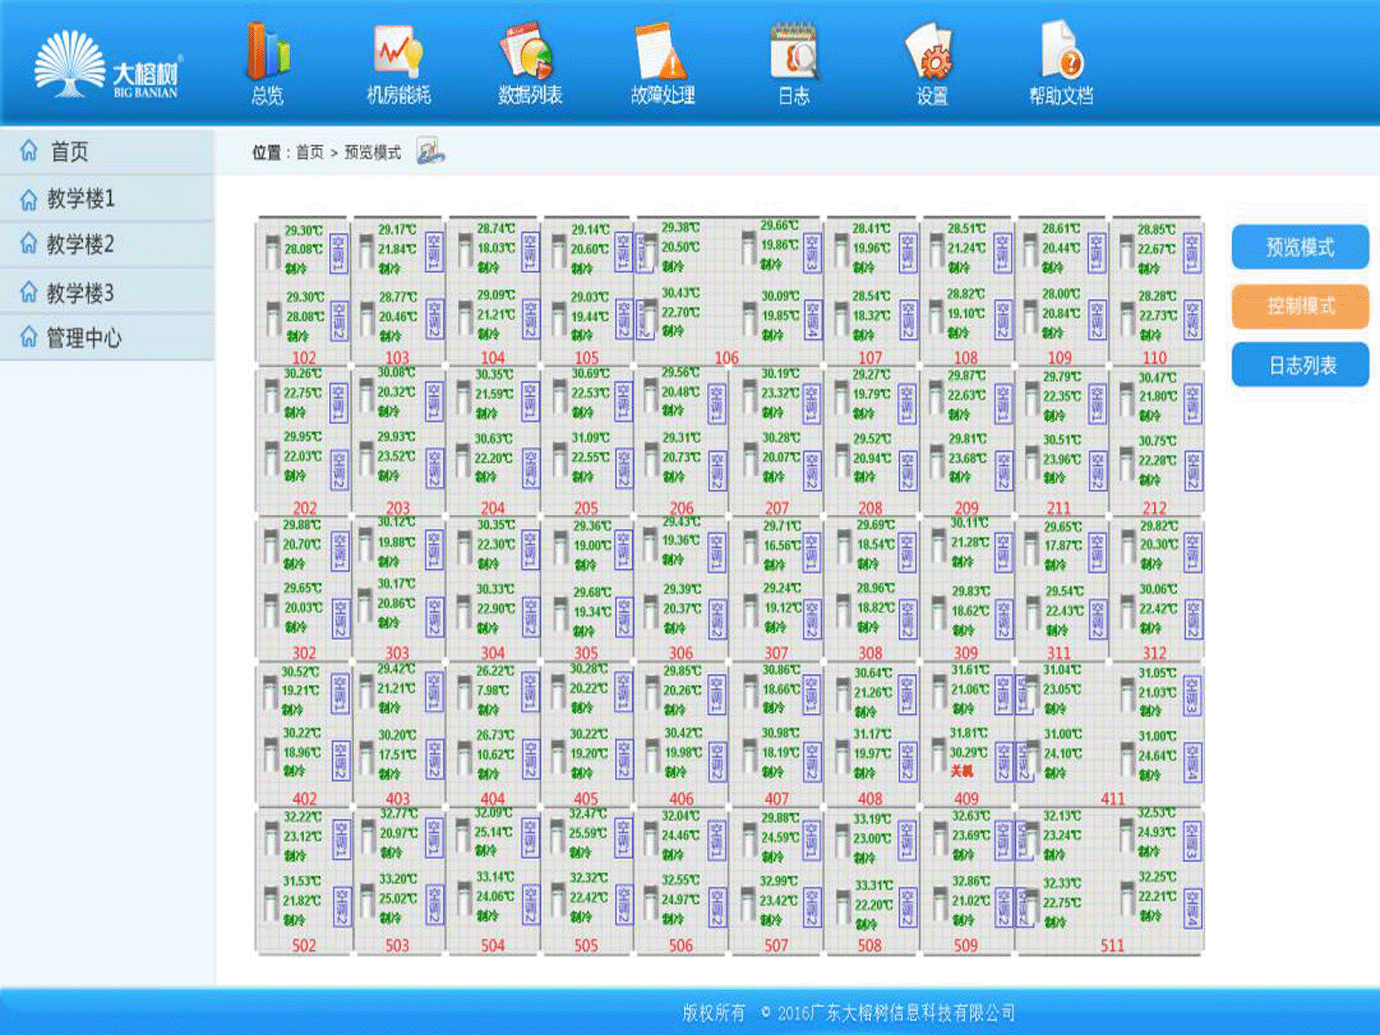The width and height of the screenshot is (1380, 1035).
Task: Click room number 110
Action: point(1154,357)
